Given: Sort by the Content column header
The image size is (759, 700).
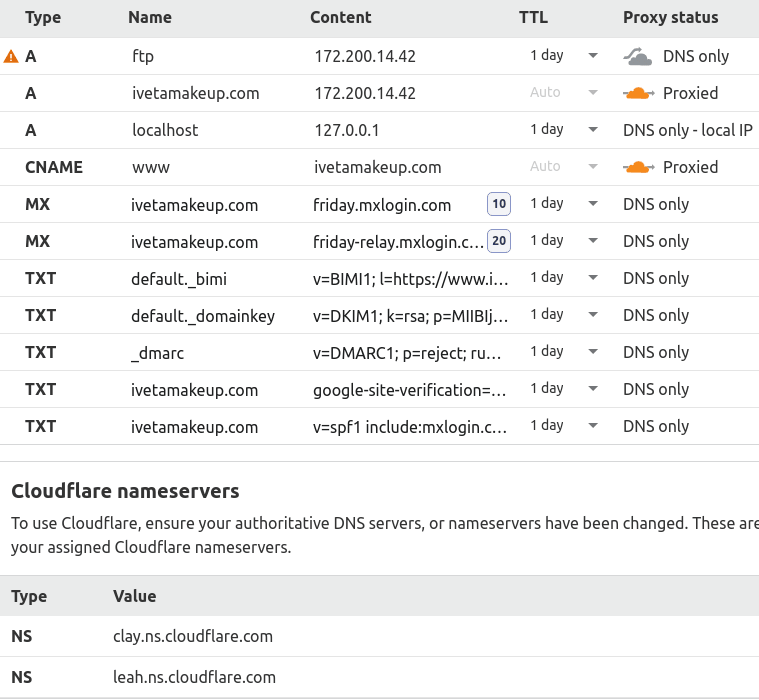Looking at the screenshot, I should 341,17.
